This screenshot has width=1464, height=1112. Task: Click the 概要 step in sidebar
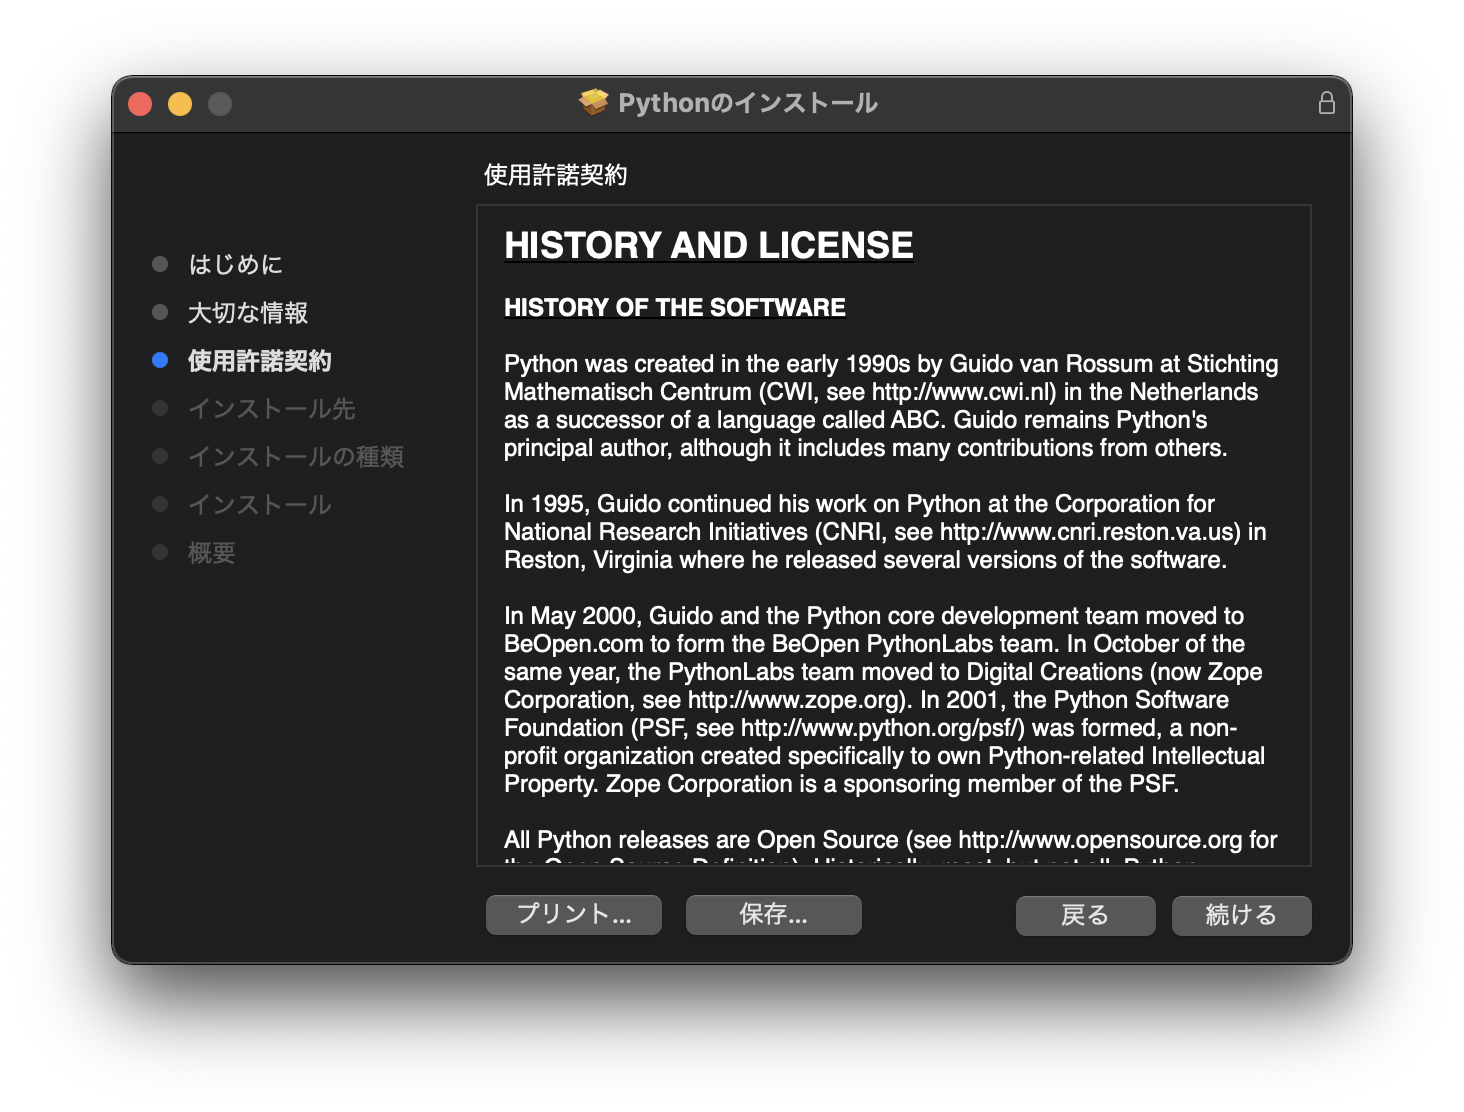point(211,553)
